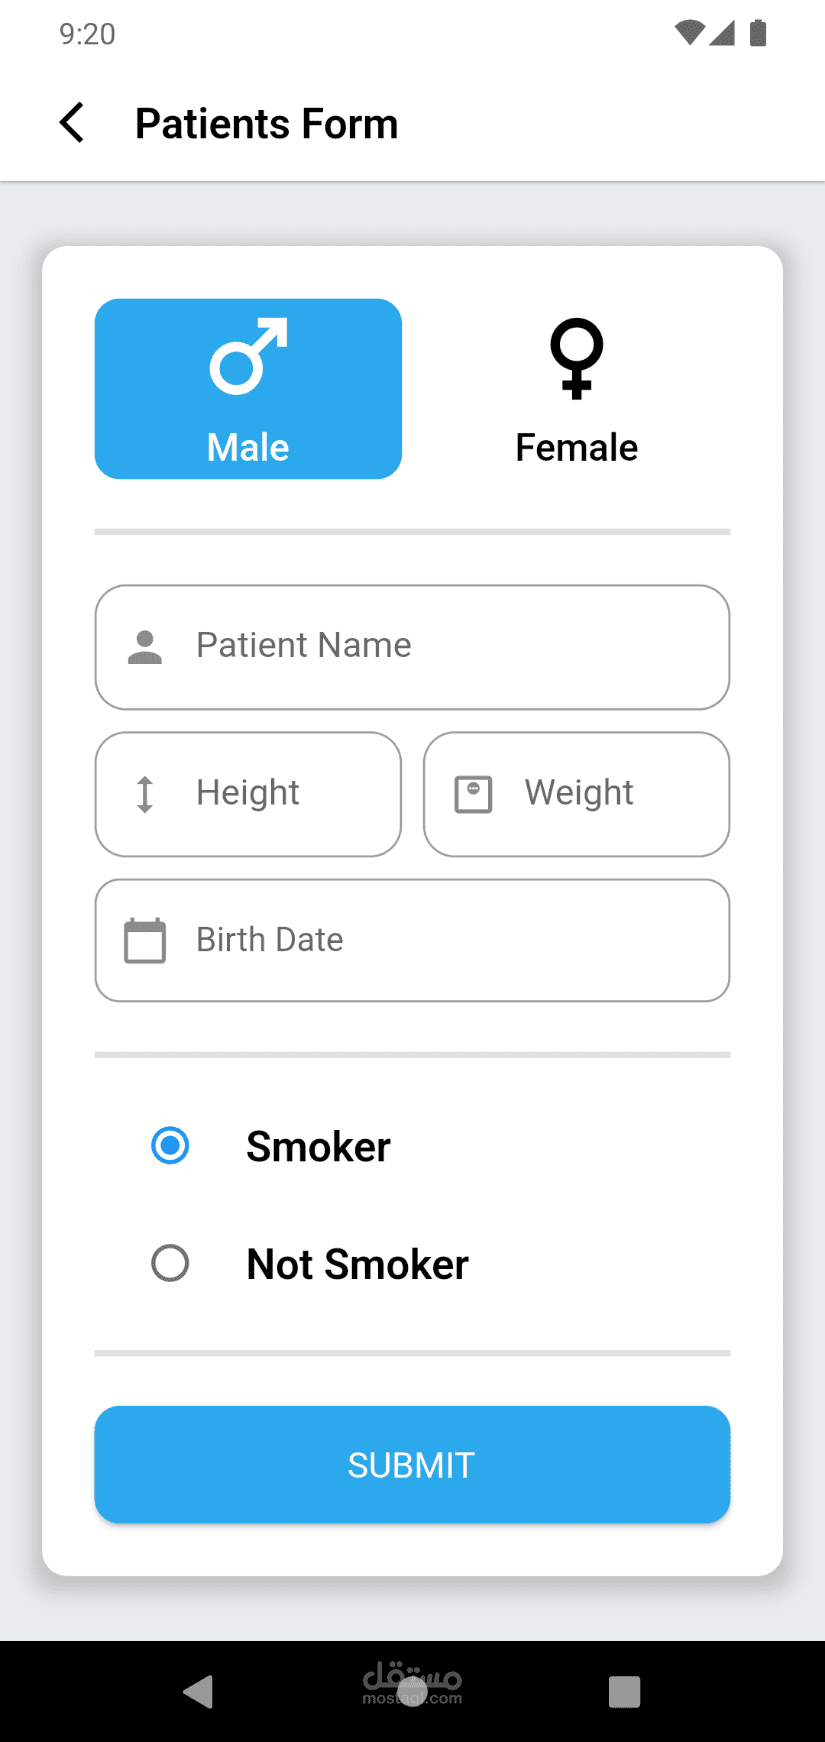Tap the Android recent apps square
The height and width of the screenshot is (1742, 825).
click(x=624, y=1691)
